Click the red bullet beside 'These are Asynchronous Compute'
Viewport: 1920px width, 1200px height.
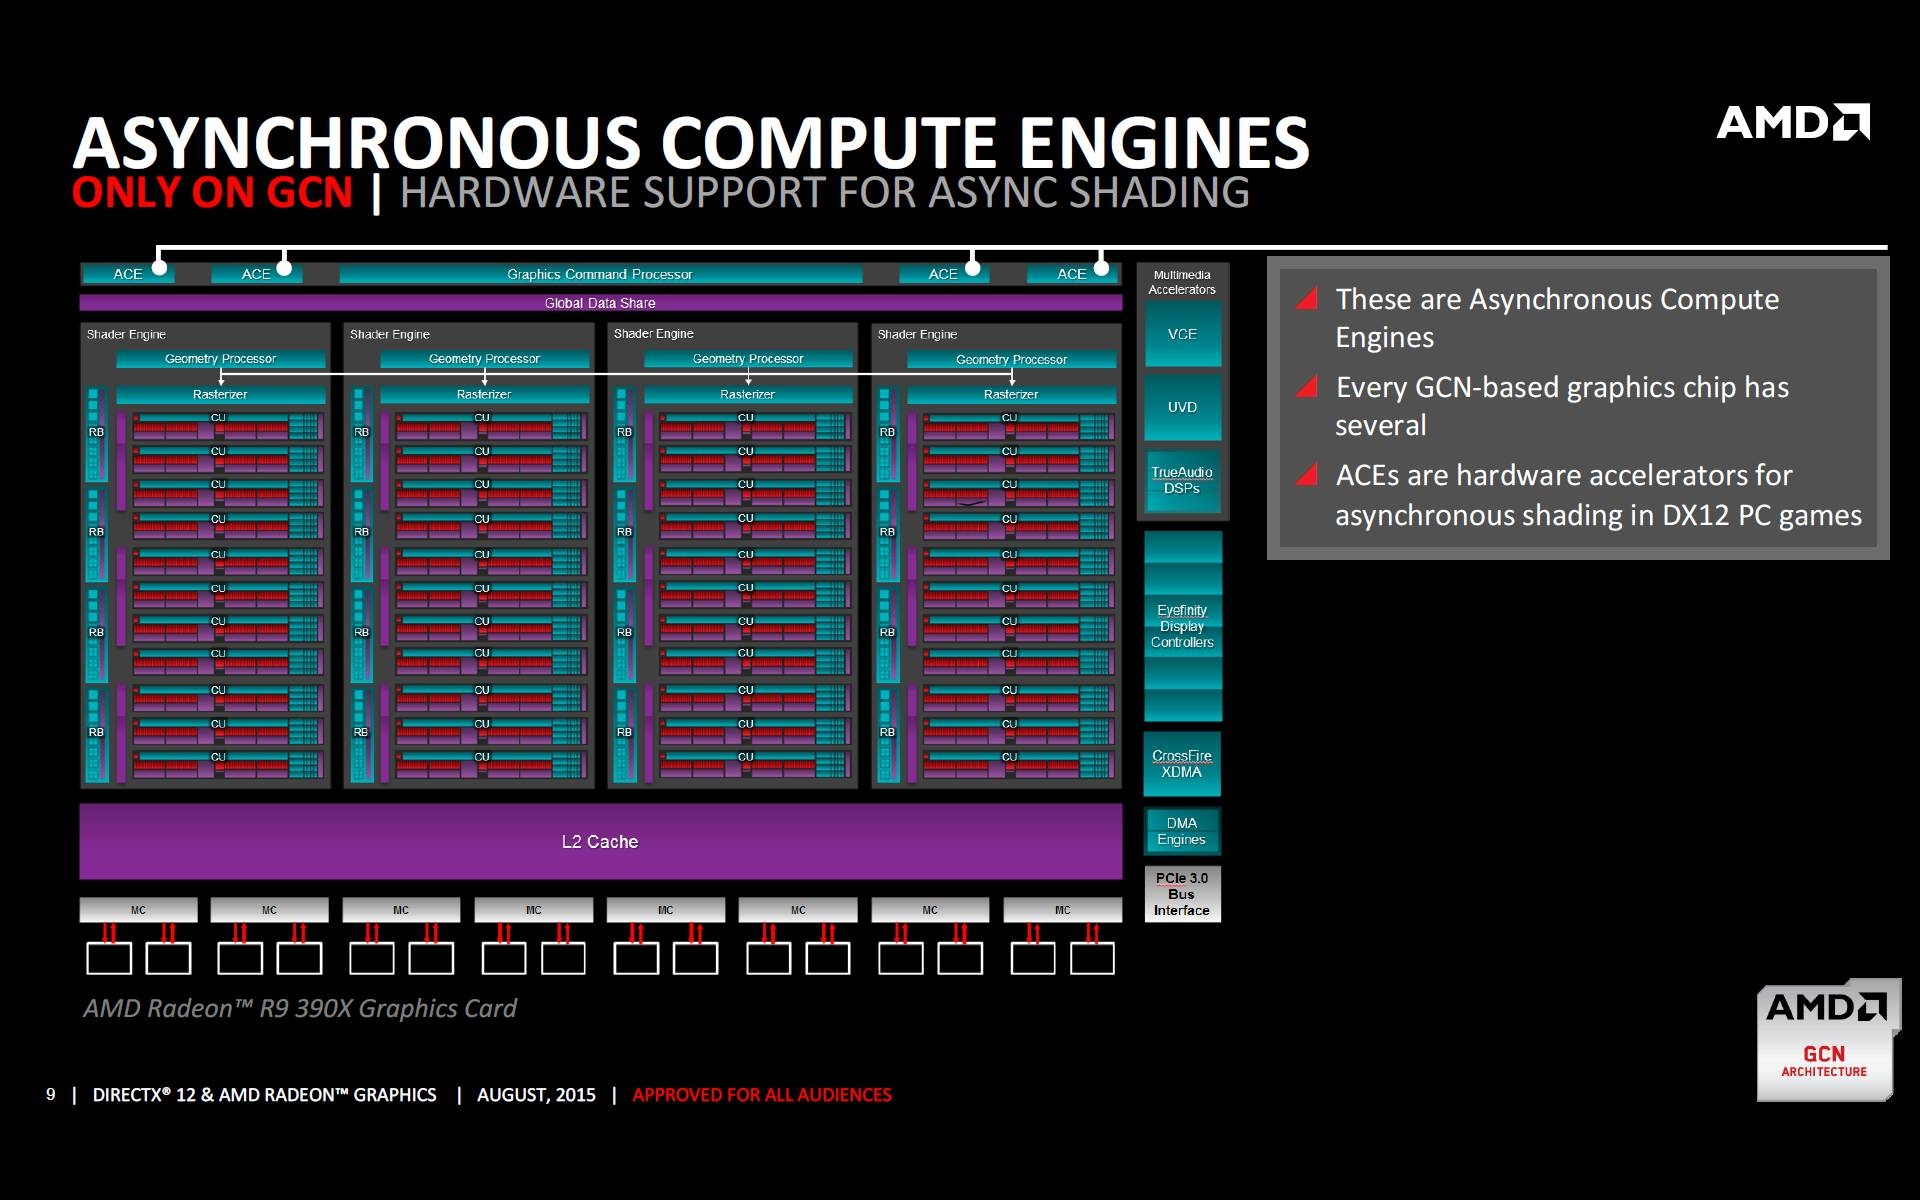click(1306, 298)
